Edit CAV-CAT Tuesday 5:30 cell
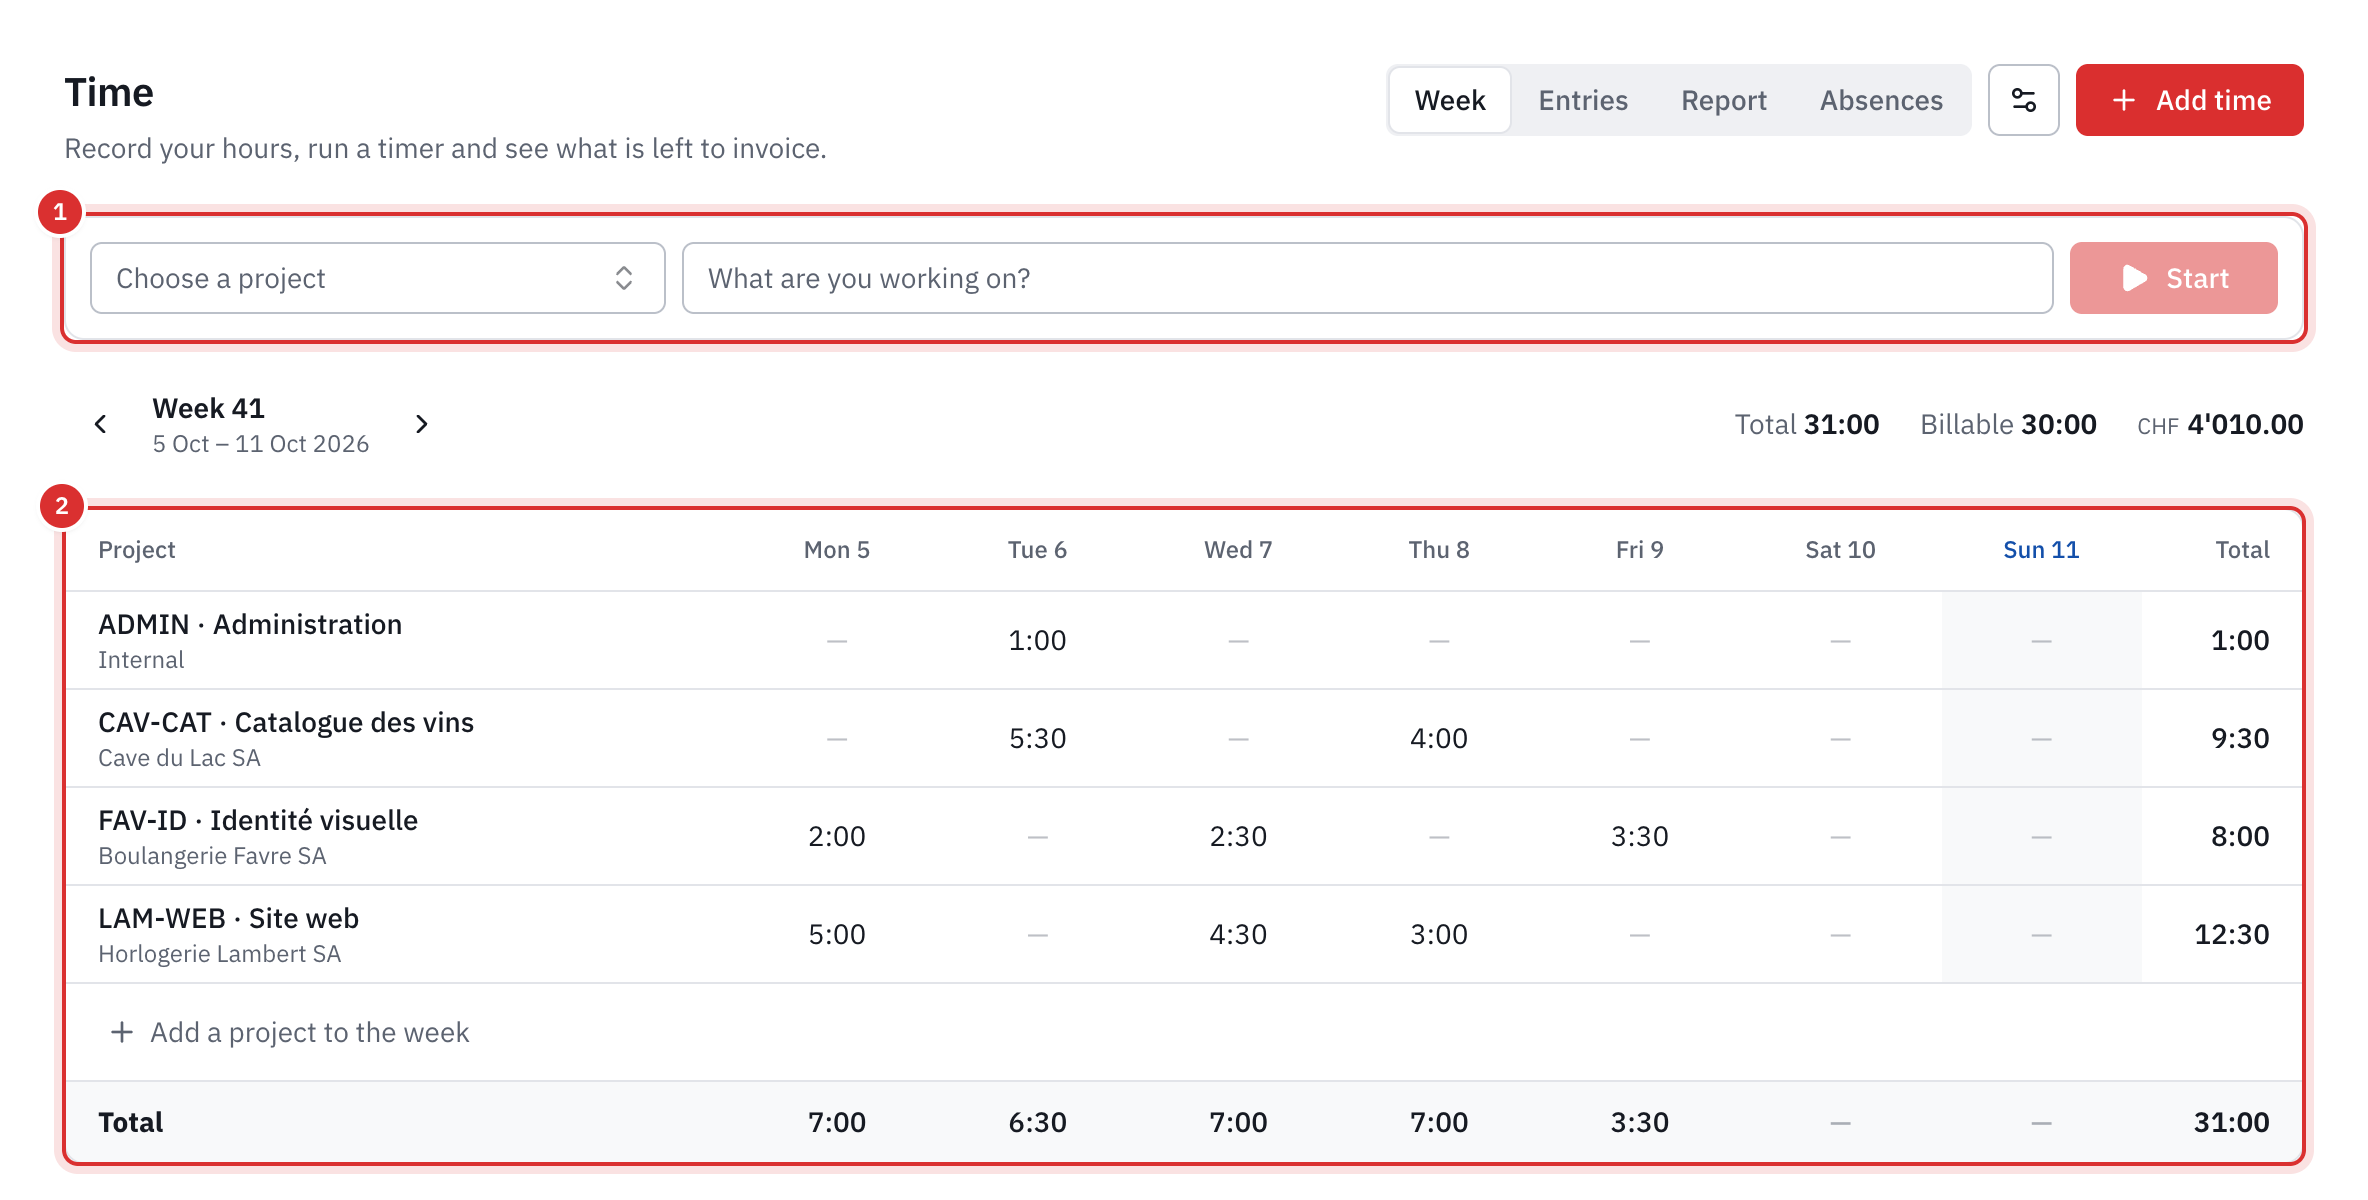The image size is (2368, 1200). pos(1037,738)
